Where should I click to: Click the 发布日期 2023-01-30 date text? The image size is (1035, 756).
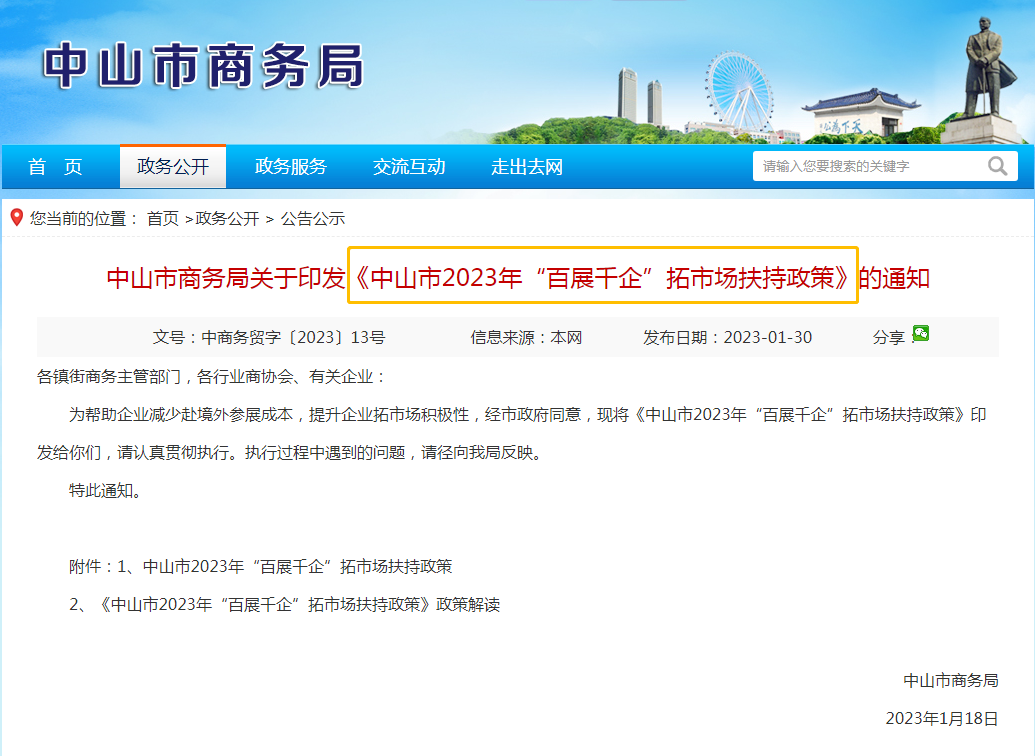[728, 337]
